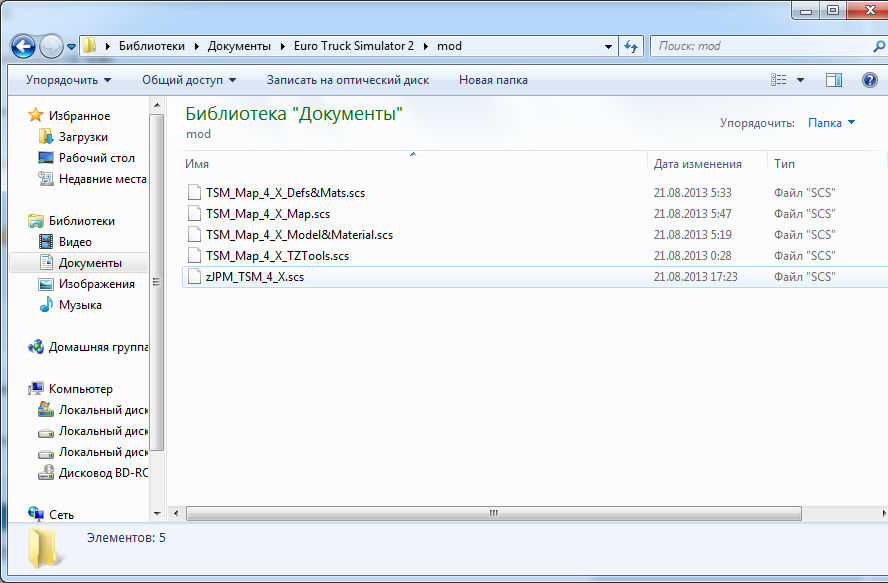Screen dimensions: 888x583
Task: Open Домашняя группа in sidebar
Action: (98, 347)
